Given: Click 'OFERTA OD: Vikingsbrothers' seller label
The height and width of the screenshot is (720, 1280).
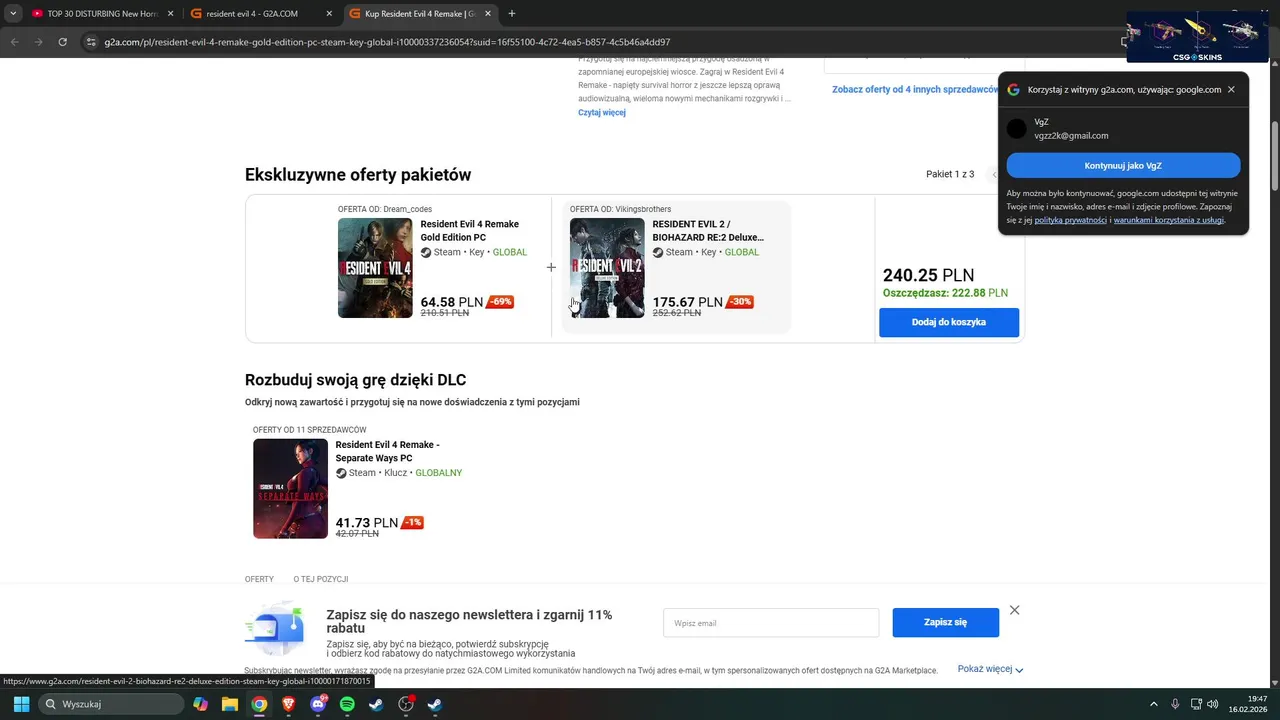Looking at the screenshot, I should click(x=620, y=209).
